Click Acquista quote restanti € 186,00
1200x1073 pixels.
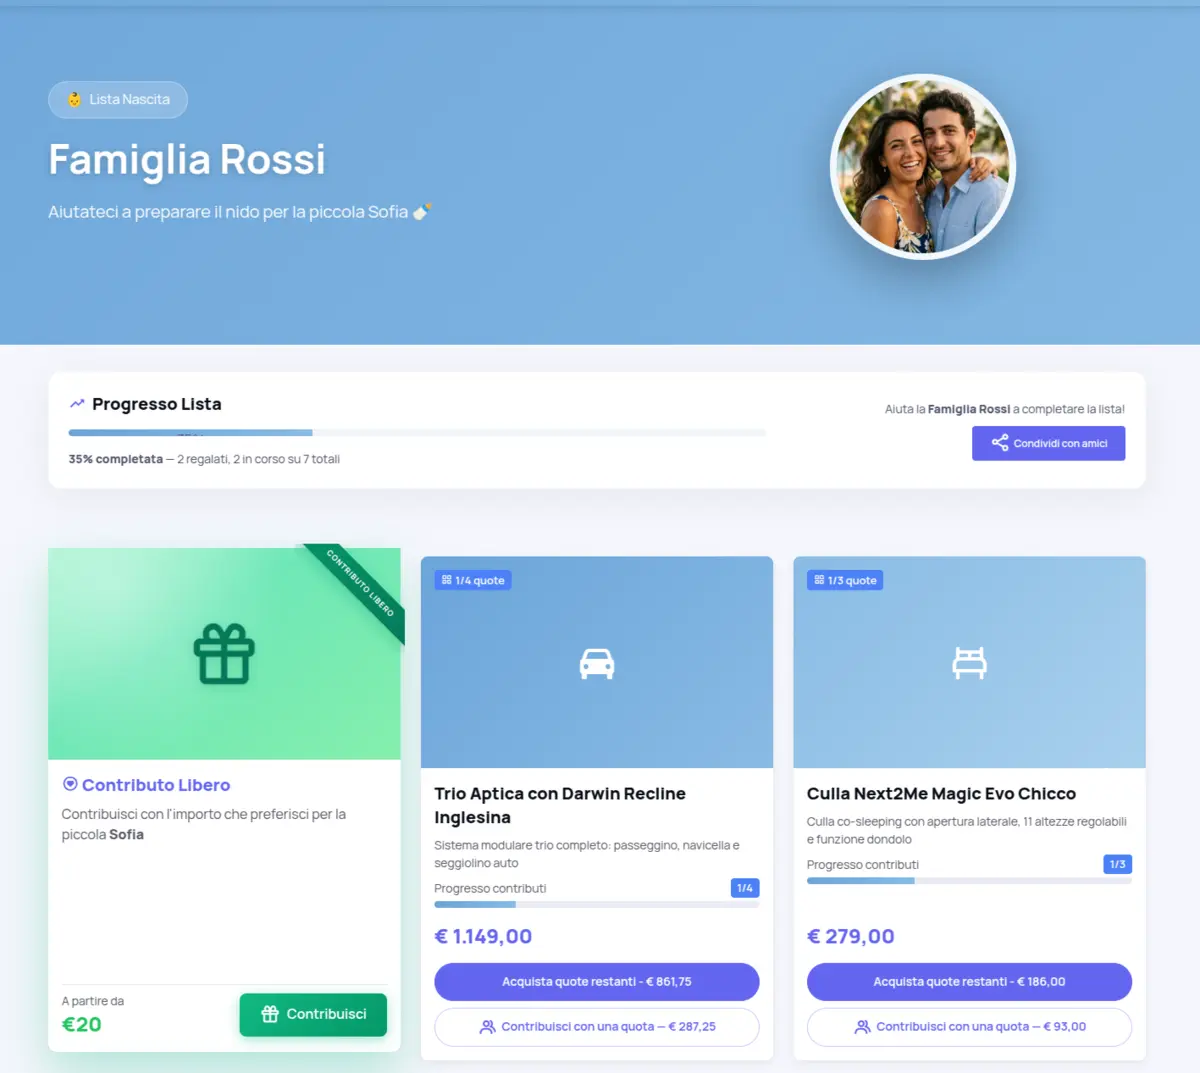point(969,982)
